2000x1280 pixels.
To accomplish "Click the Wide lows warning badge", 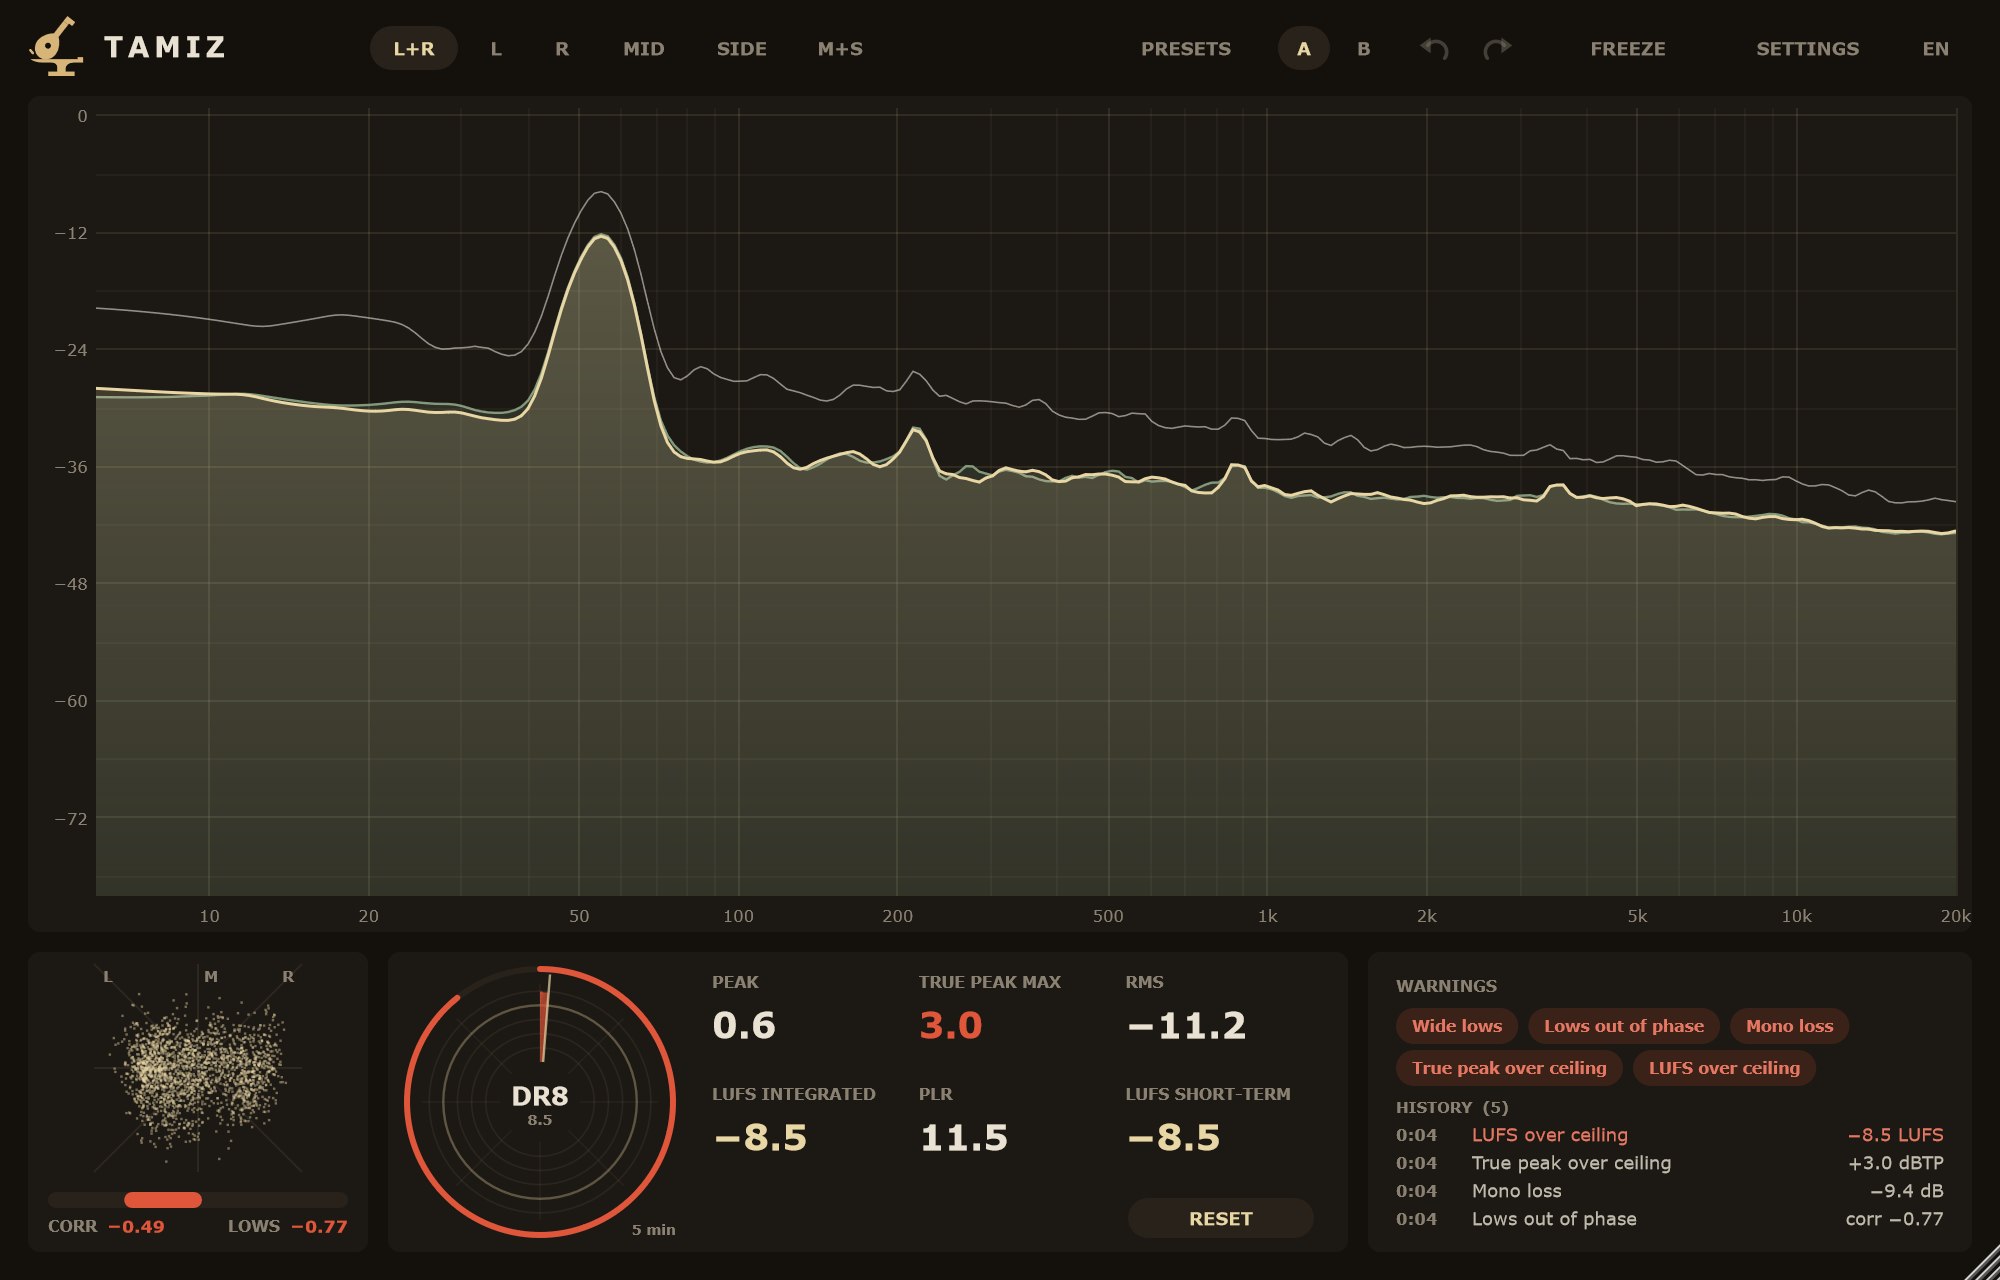I will [x=1457, y=1026].
